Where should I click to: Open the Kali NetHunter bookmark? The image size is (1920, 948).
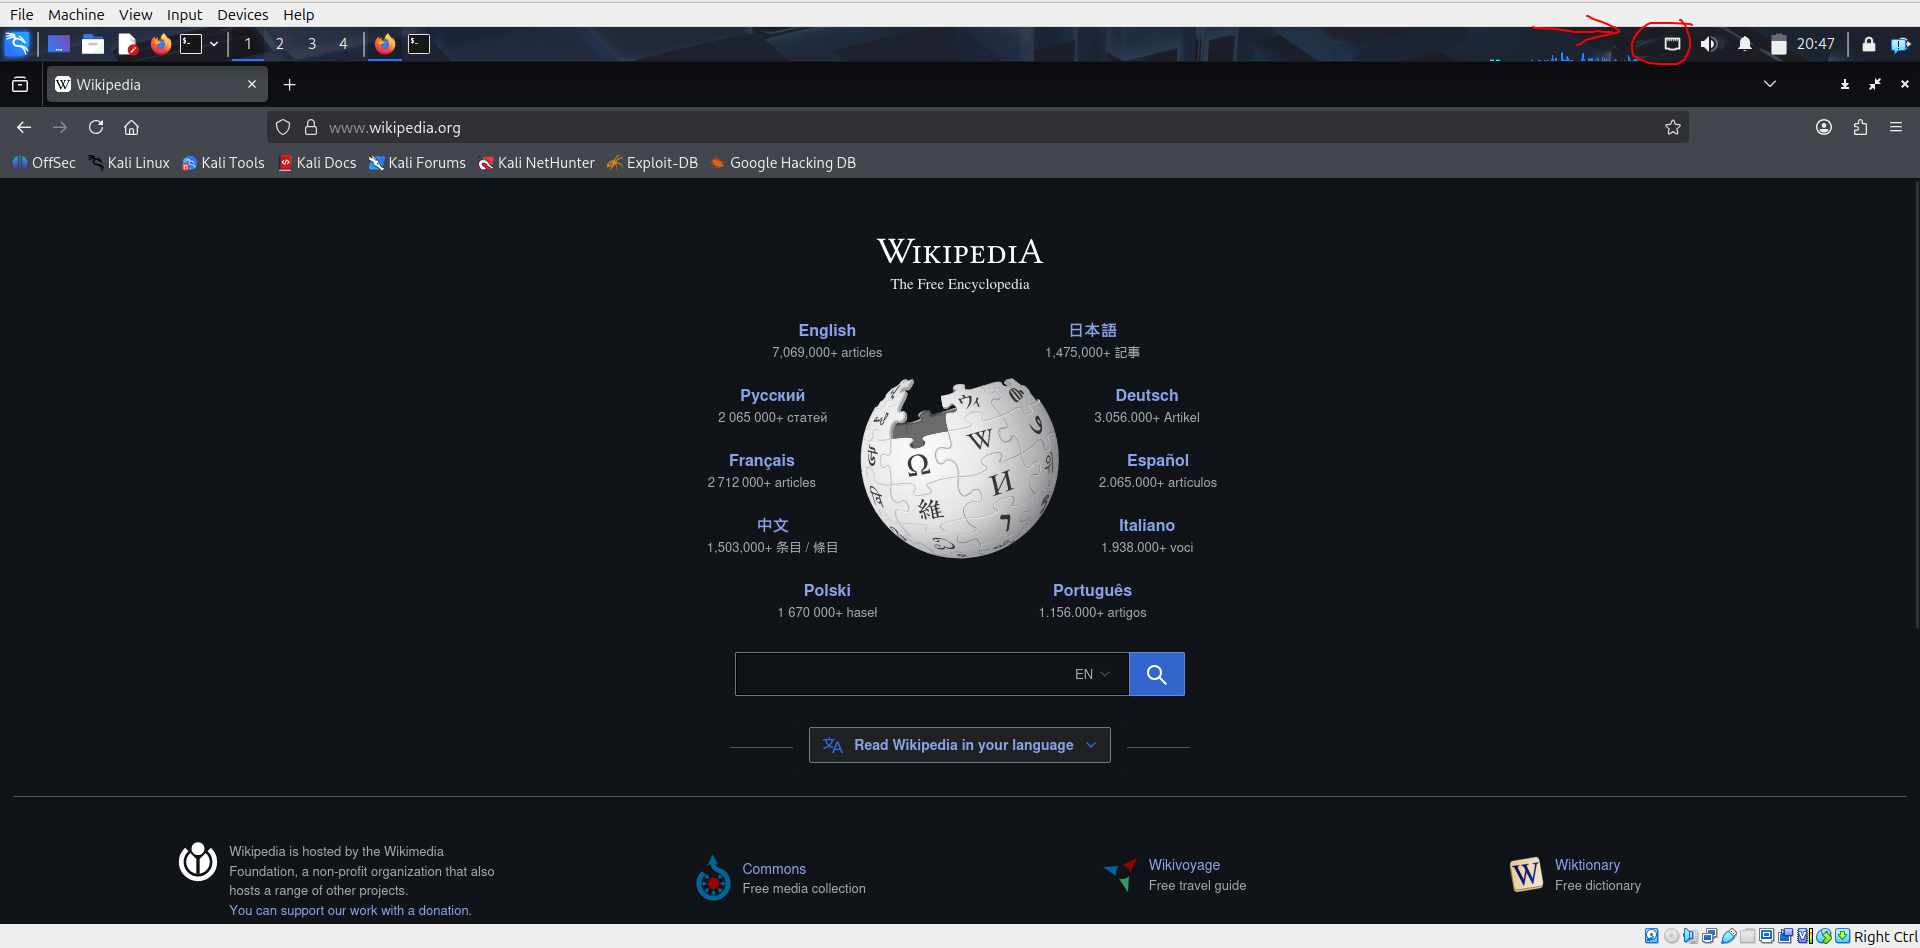(x=536, y=162)
